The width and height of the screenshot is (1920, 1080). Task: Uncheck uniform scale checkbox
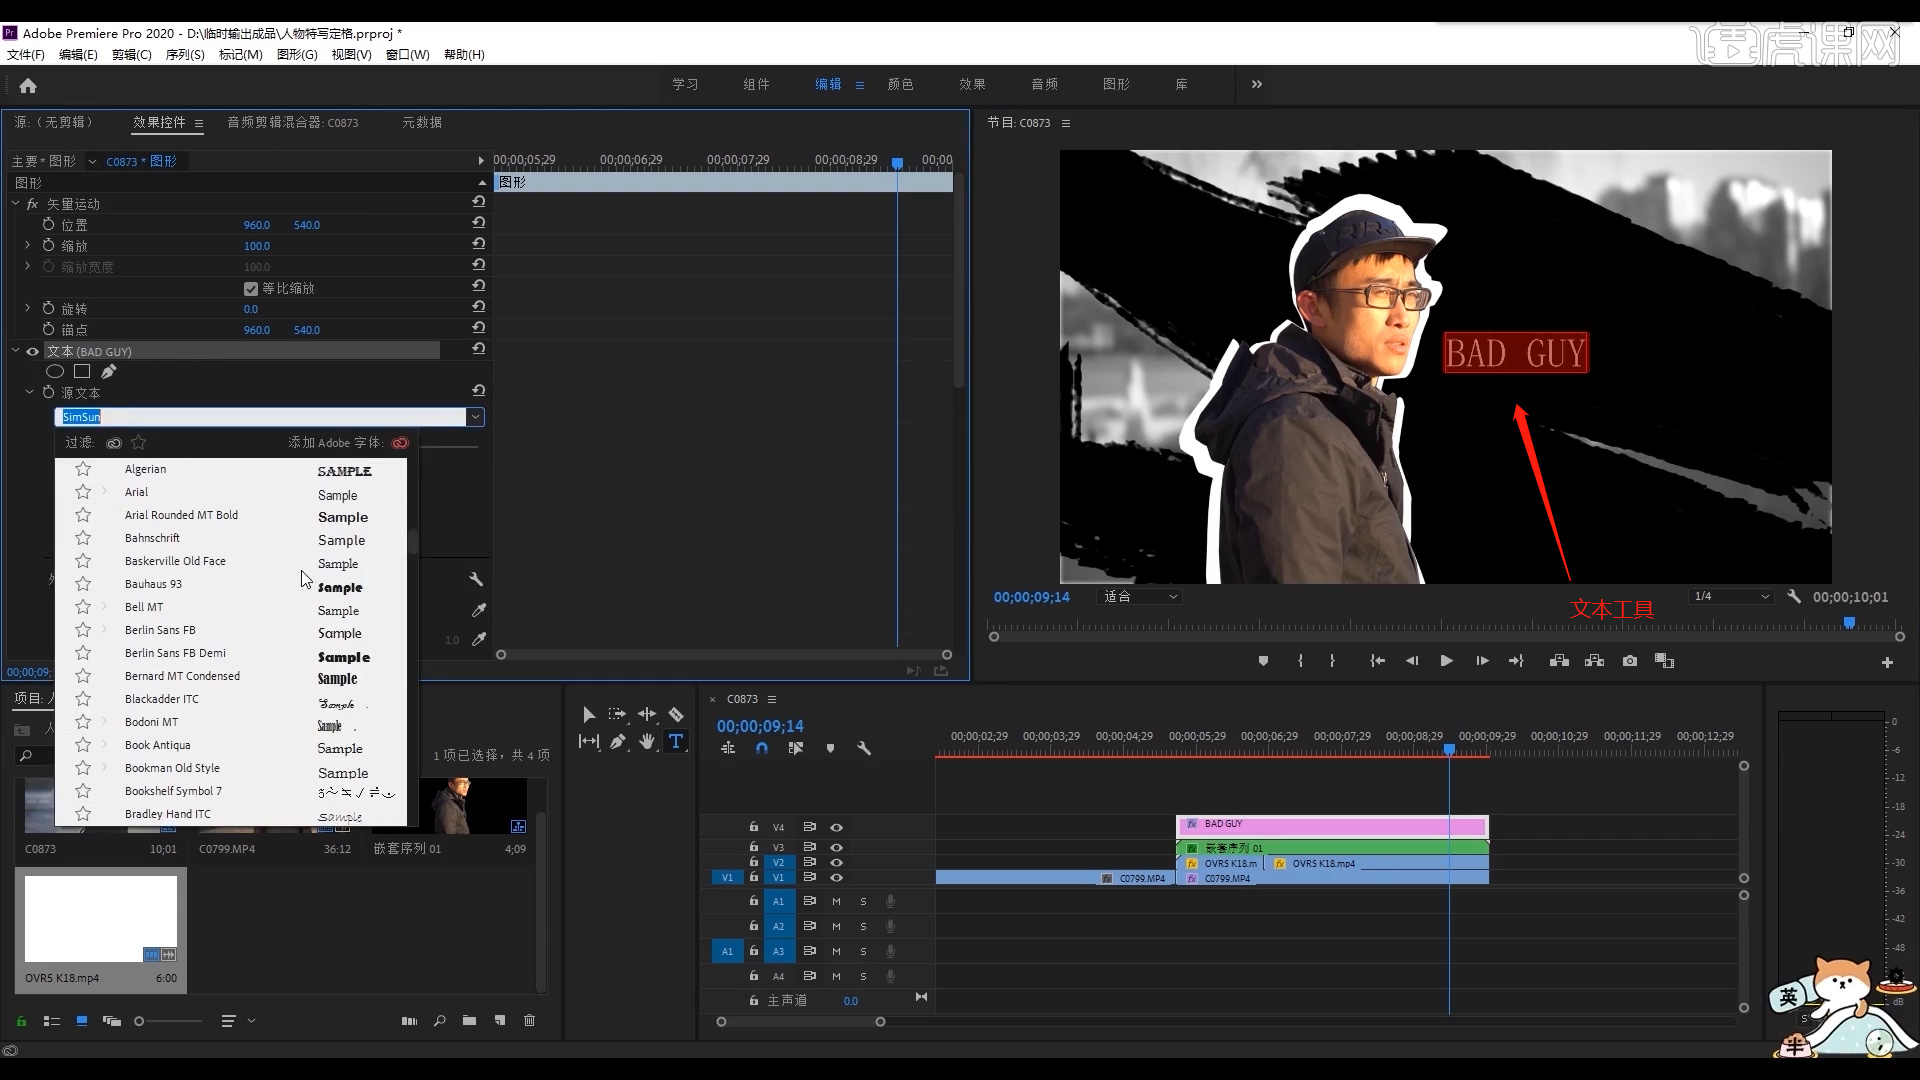(251, 288)
